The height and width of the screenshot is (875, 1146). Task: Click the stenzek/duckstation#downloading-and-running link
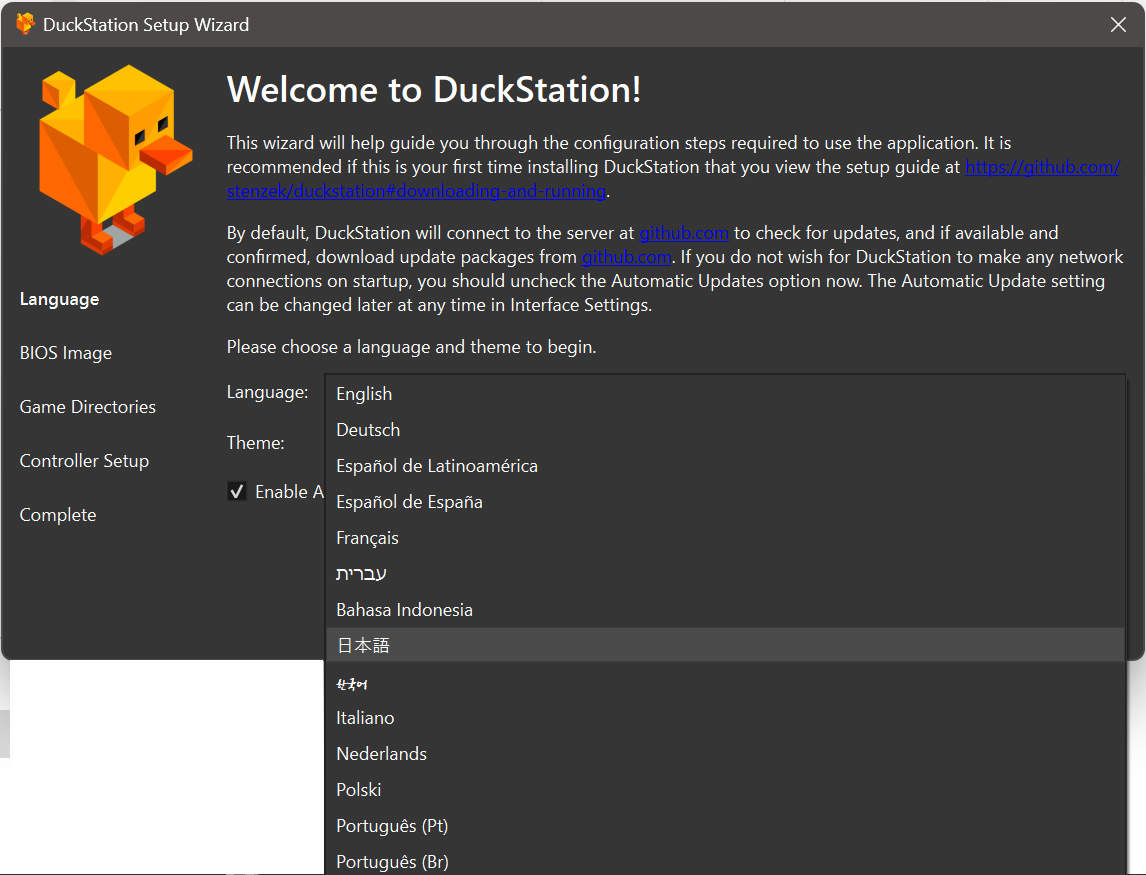[416, 192]
